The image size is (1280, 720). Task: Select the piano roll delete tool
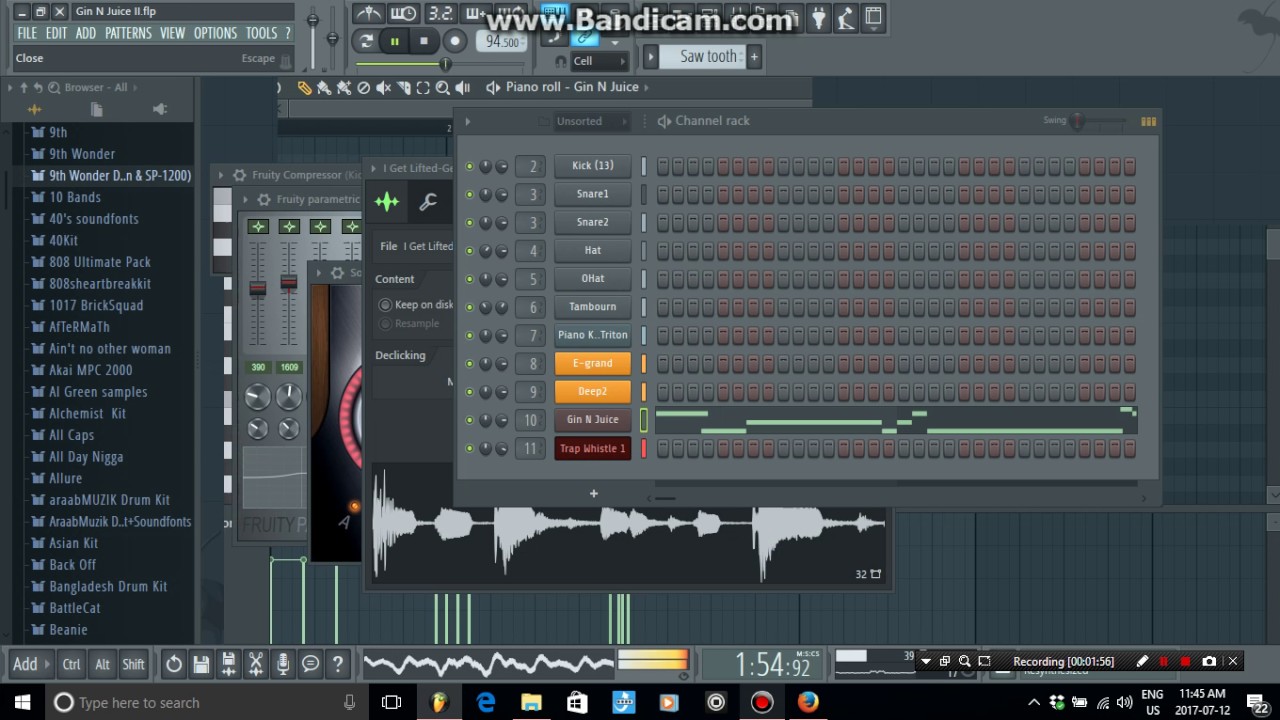[364, 88]
